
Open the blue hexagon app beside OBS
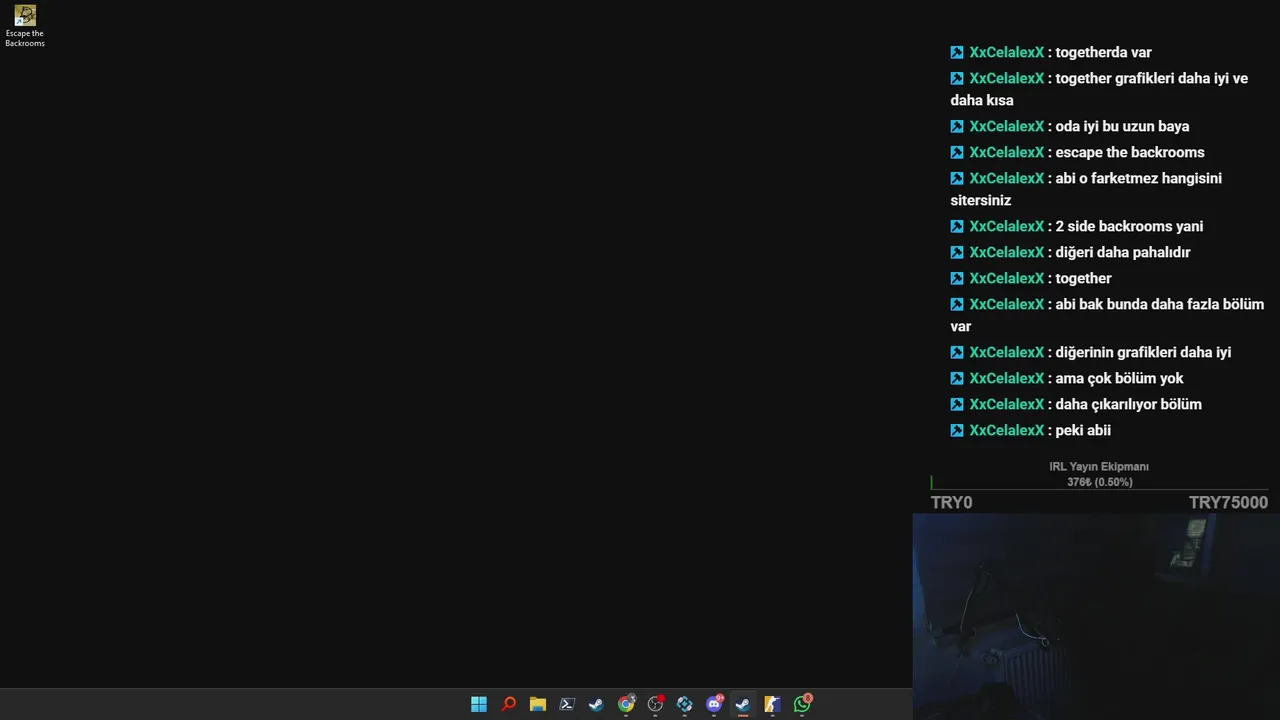(x=684, y=704)
